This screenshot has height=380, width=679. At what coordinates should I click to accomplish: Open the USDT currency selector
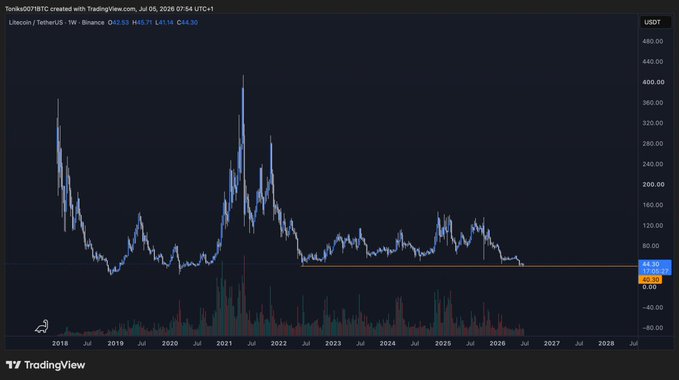coord(655,22)
